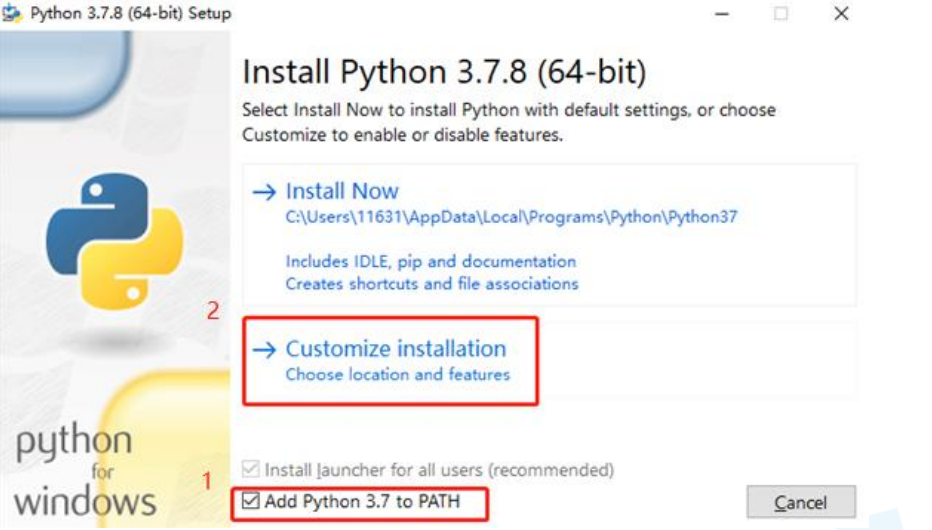Screen dimensions: 932x530
Task: Click the Python setup icon in title bar
Action: (12, 12)
